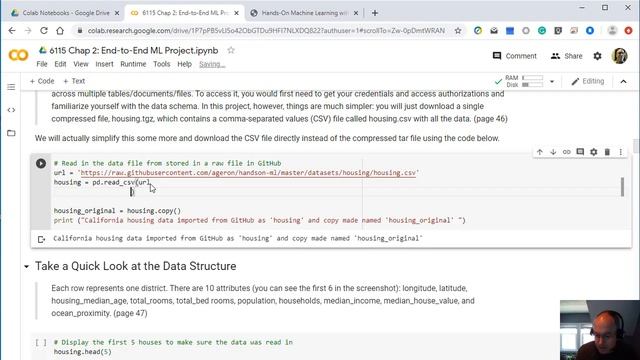
Task: Move cell up arrow in cell toolbar
Action: (x=540, y=152)
